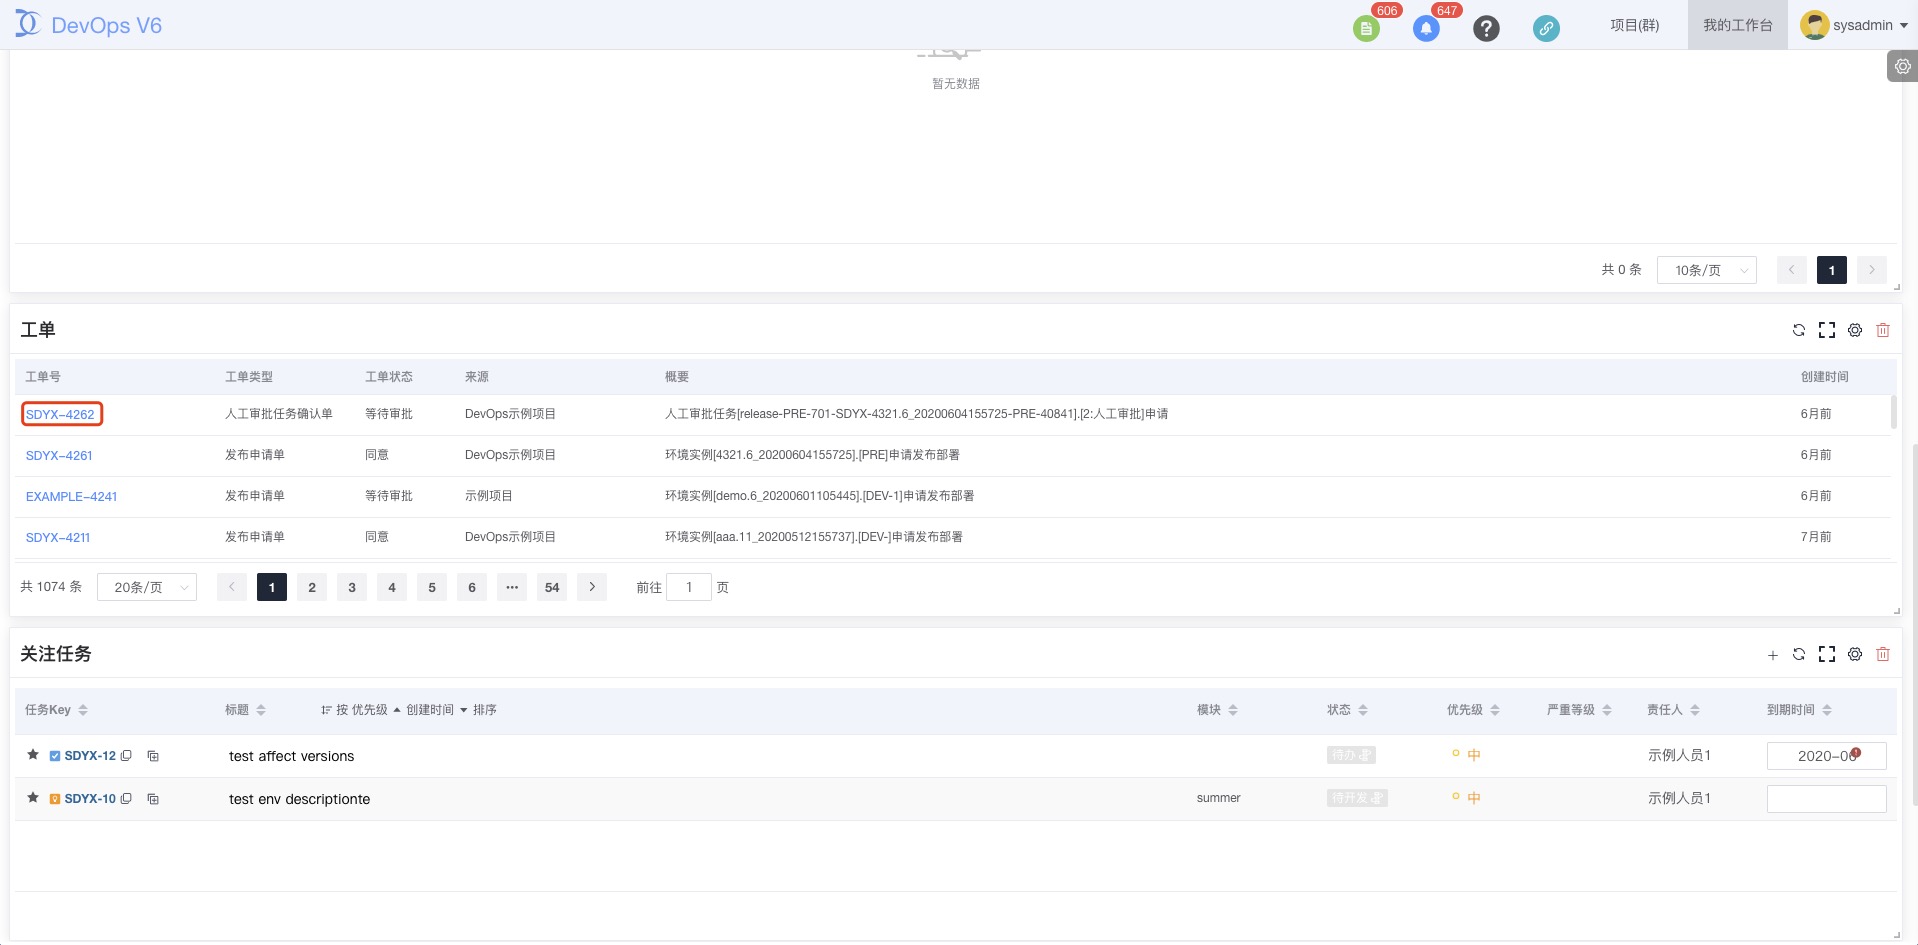Sort by the 模块 column
This screenshot has width=1918, height=945.
tap(1233, 710)
